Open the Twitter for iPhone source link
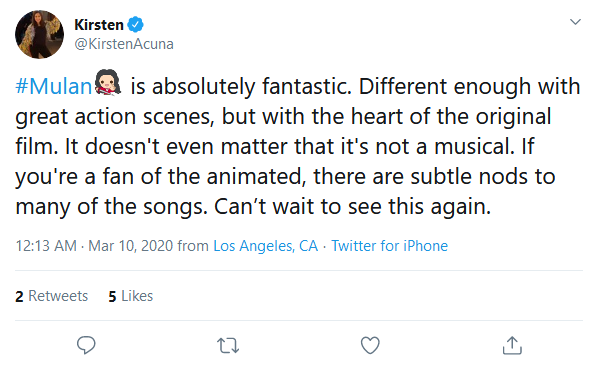This screenshot has width=598, height=369. (389, 246)
